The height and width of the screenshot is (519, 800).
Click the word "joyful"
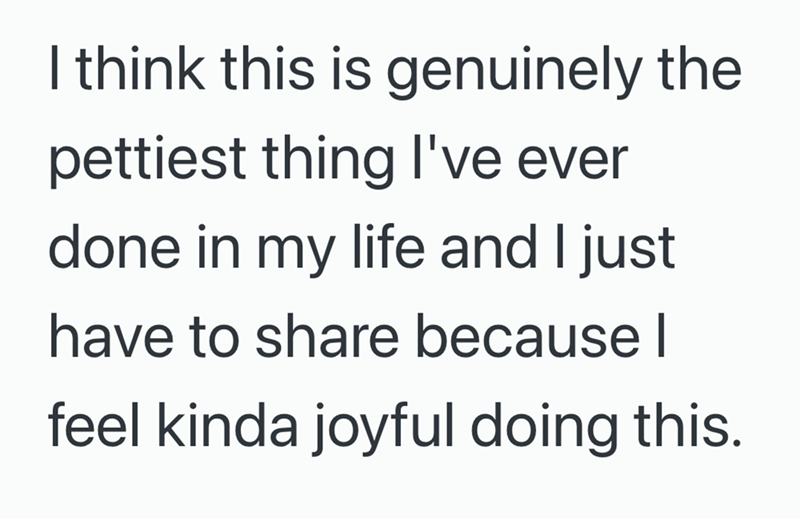point(383,429)
